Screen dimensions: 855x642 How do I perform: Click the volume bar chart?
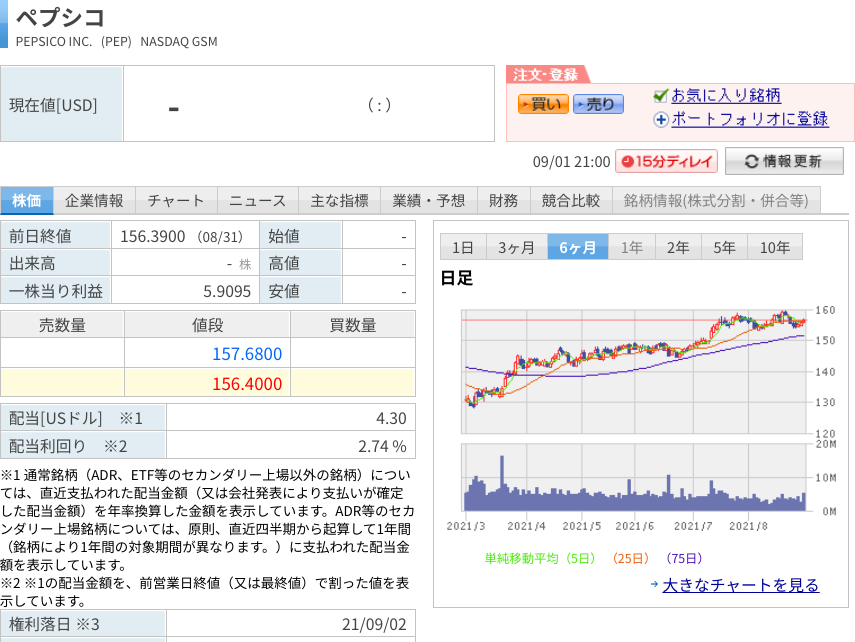634,477
